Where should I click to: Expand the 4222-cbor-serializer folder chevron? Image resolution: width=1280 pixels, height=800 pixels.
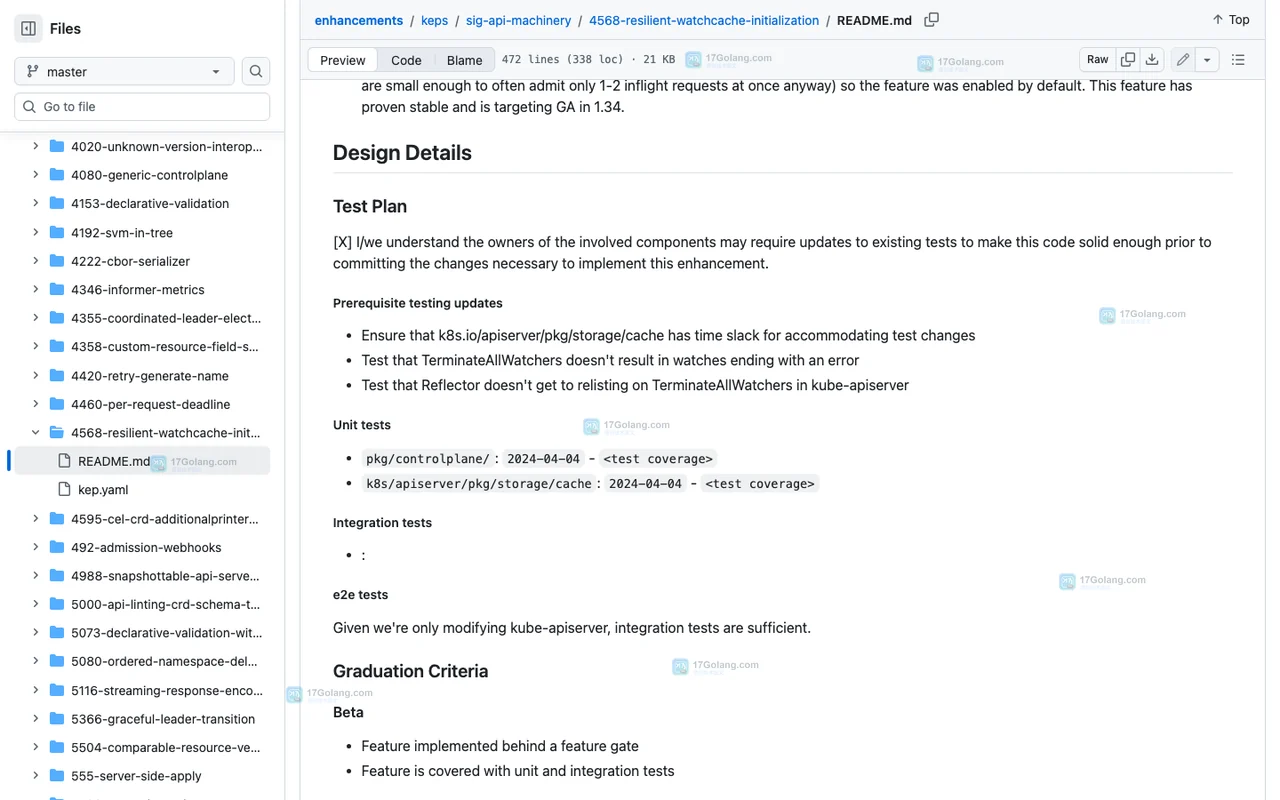[x=36, y=261]
